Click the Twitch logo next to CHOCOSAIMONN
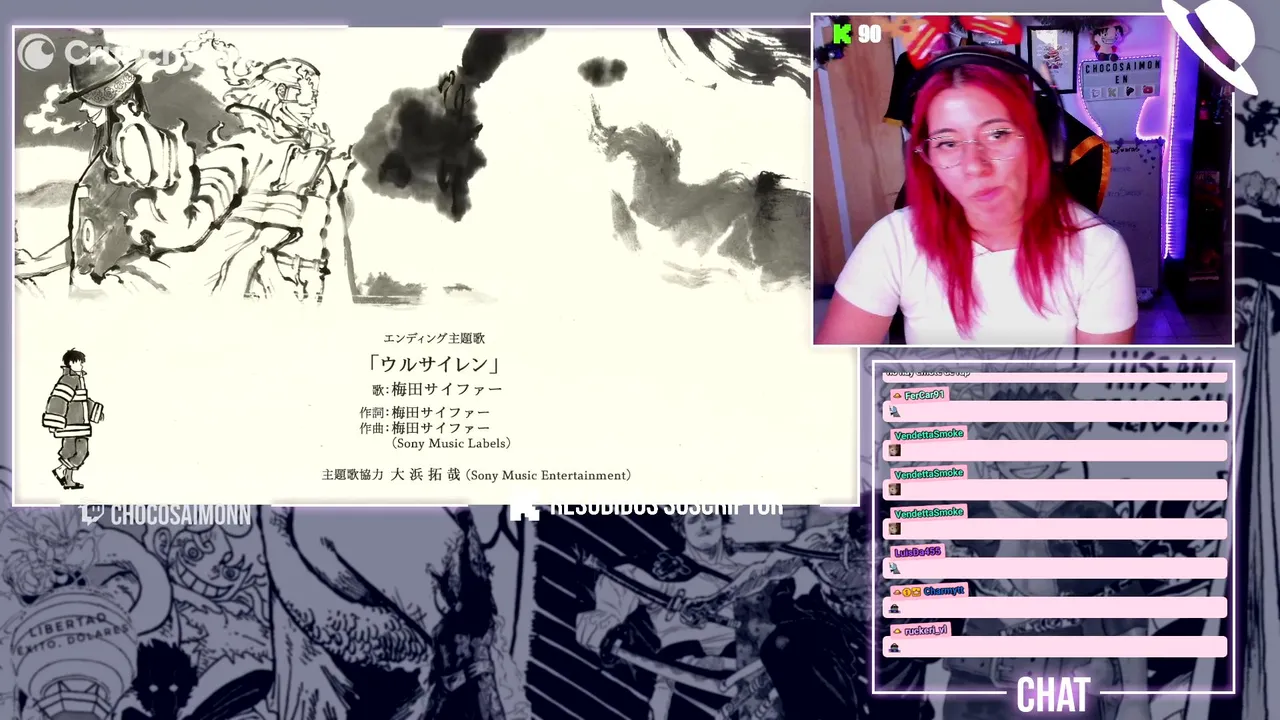 92,513
